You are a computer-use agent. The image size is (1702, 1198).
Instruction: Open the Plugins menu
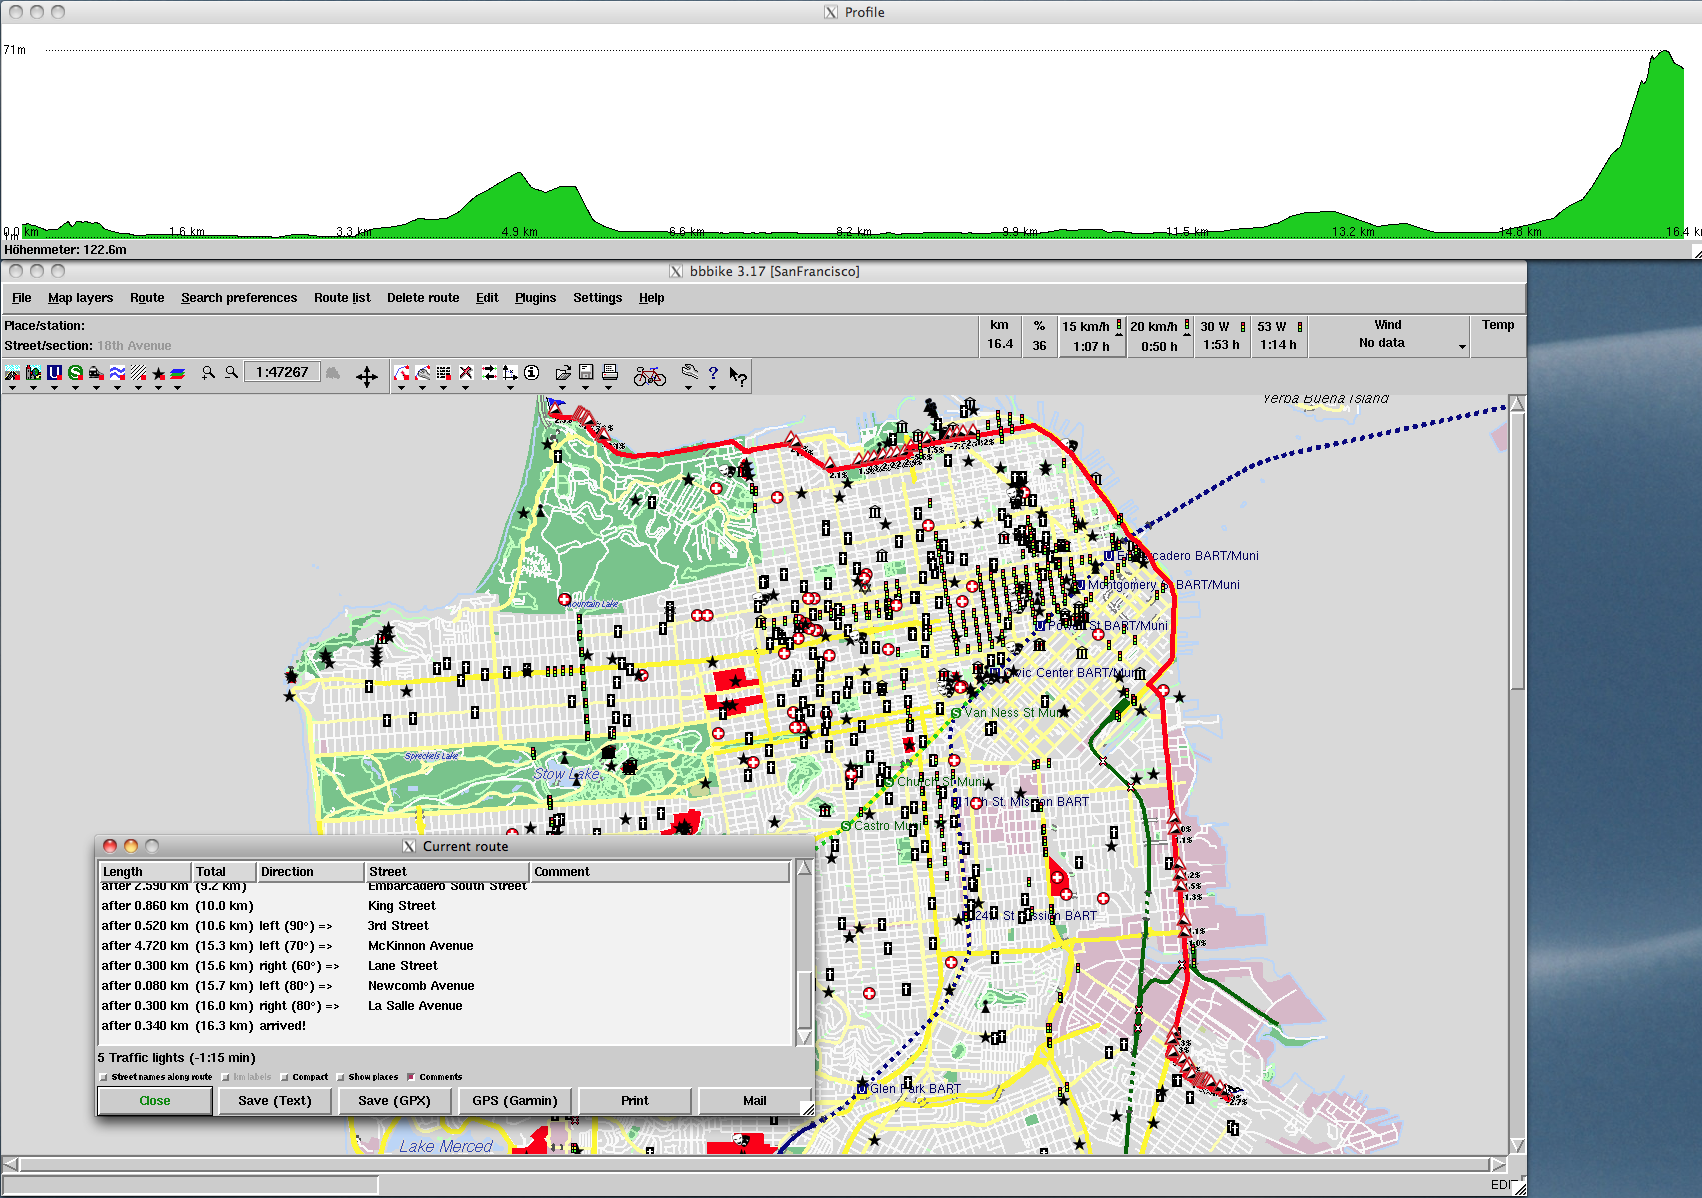535,298
